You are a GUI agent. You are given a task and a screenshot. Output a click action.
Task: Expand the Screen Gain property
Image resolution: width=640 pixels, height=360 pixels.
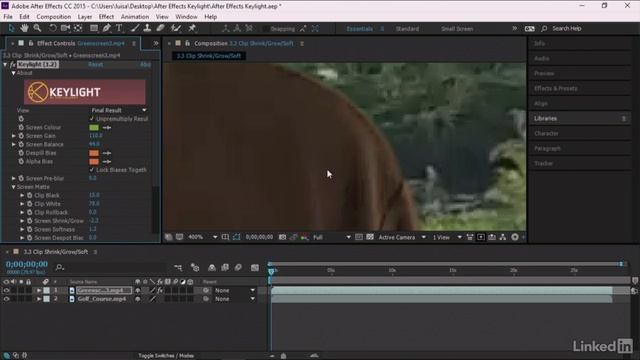(x=13, y=136)
